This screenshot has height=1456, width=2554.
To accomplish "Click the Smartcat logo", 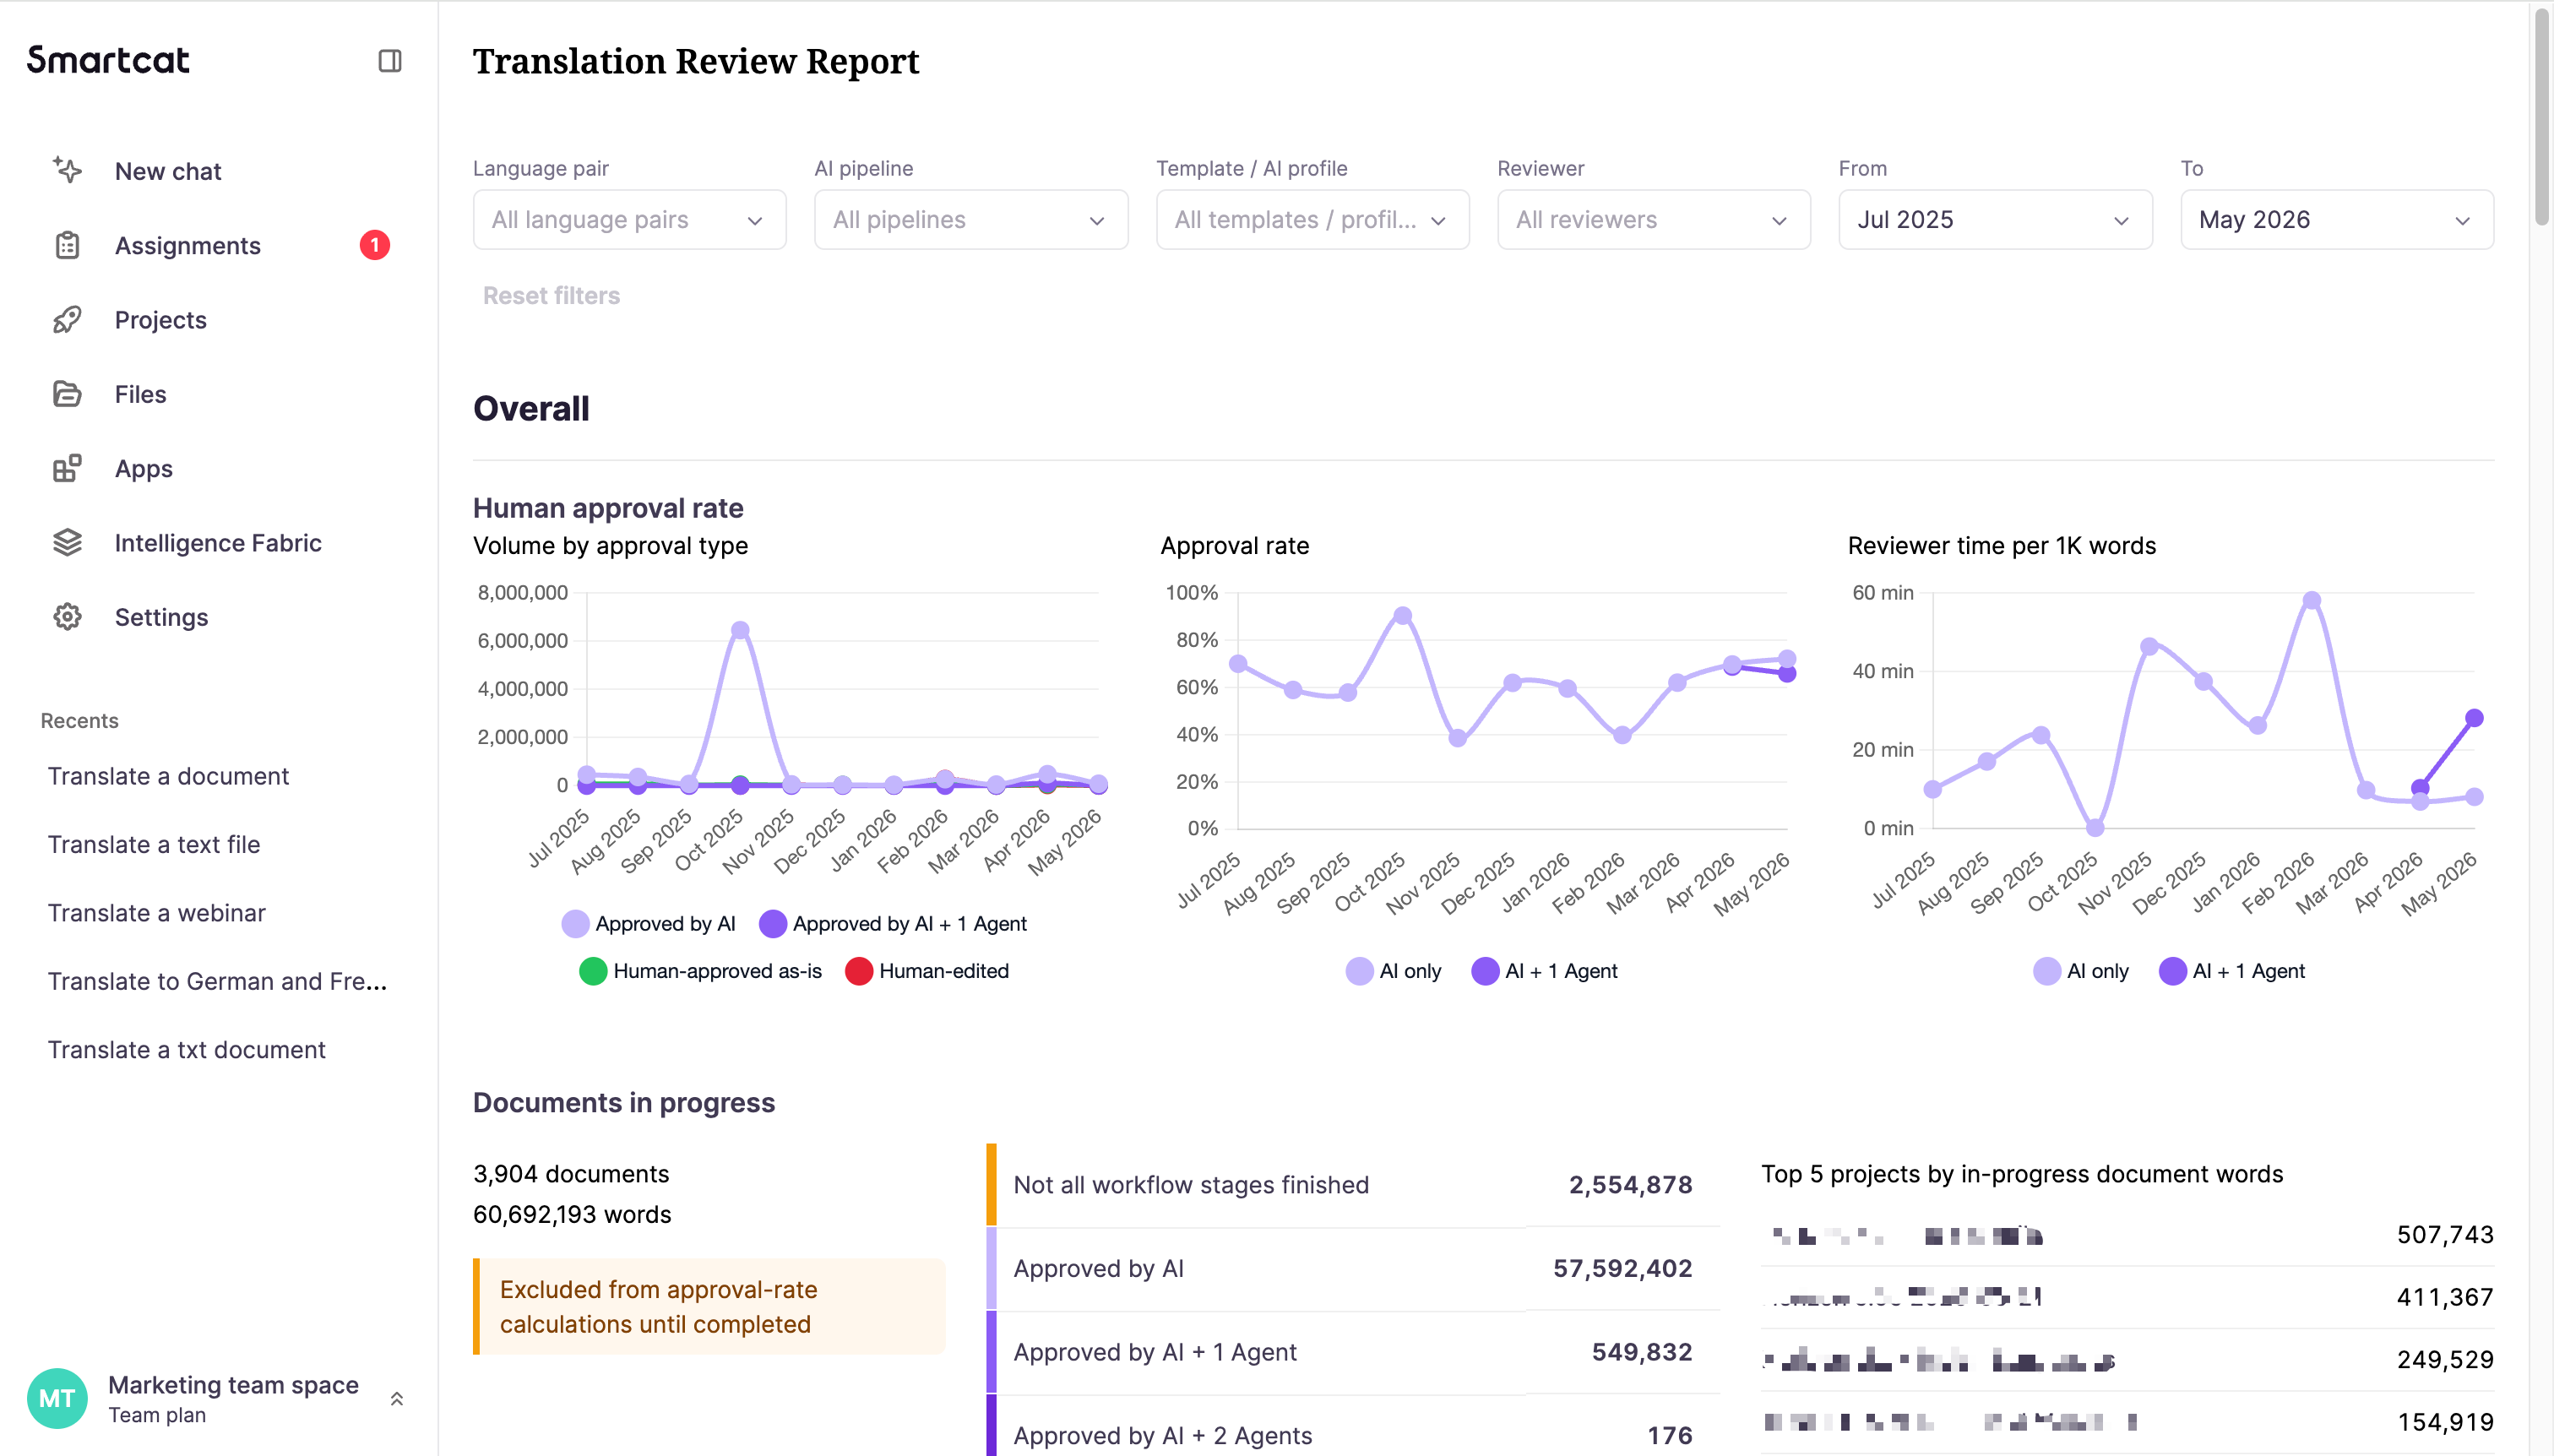I will pyautogui.click(x=108, y=60).
